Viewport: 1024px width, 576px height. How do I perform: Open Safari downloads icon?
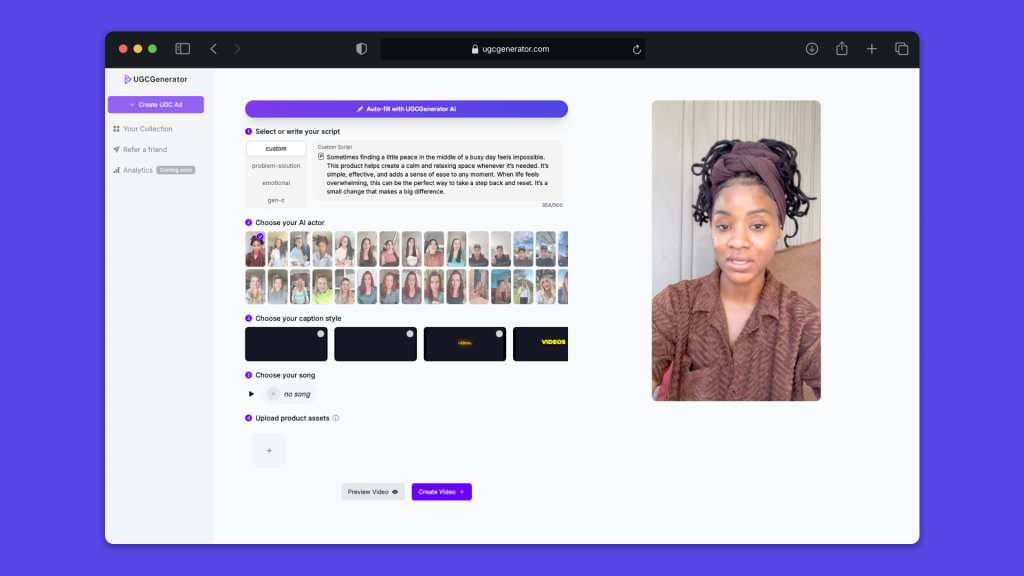pyautogui.click(x=812, y=49)
